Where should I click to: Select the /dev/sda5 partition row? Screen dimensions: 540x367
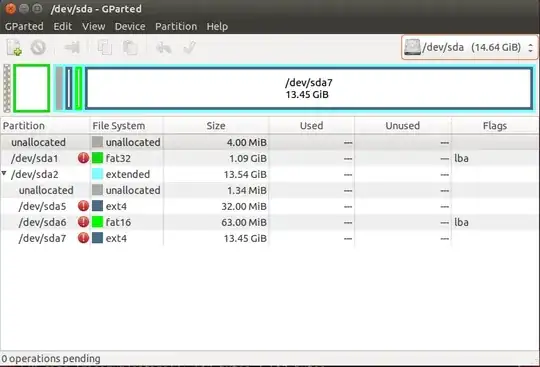tap(270, 206)
